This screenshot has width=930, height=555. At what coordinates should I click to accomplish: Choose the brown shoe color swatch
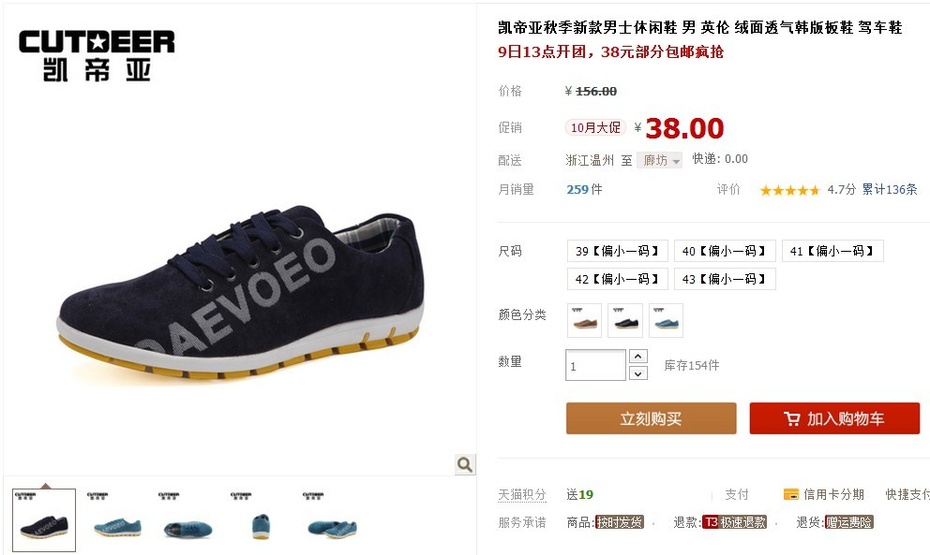[x=584, y=320]
